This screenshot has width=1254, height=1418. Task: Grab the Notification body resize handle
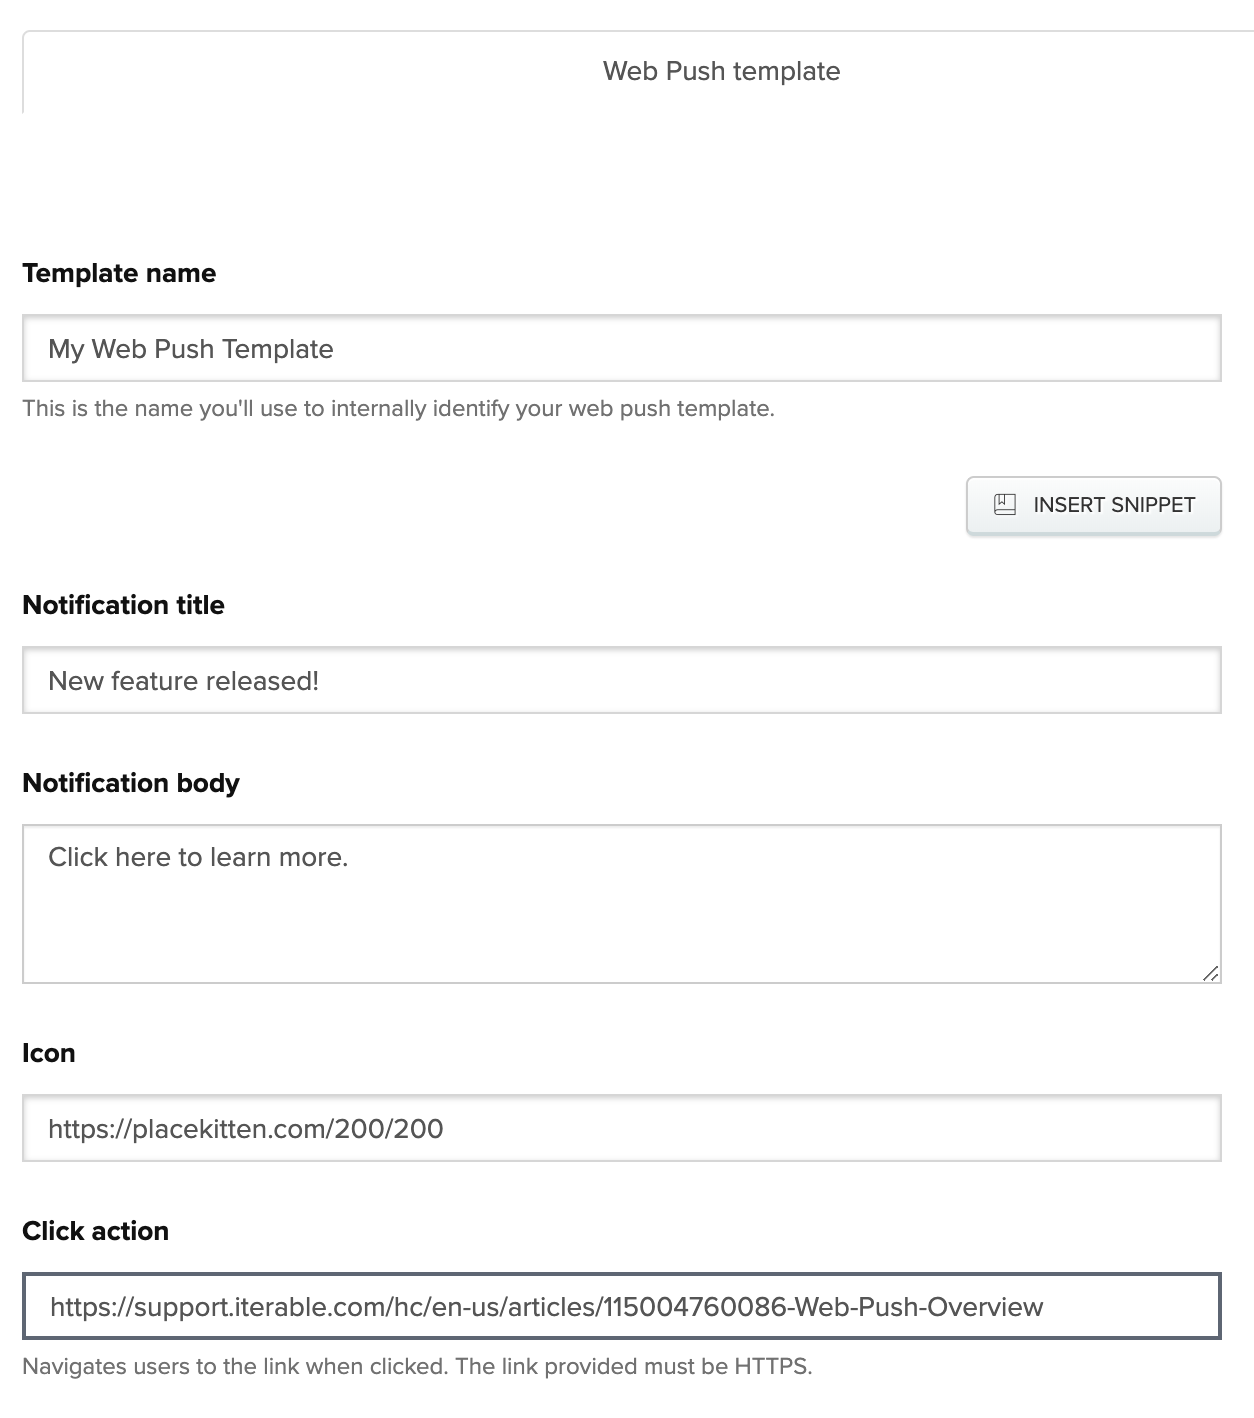(x=1210, y=973)
